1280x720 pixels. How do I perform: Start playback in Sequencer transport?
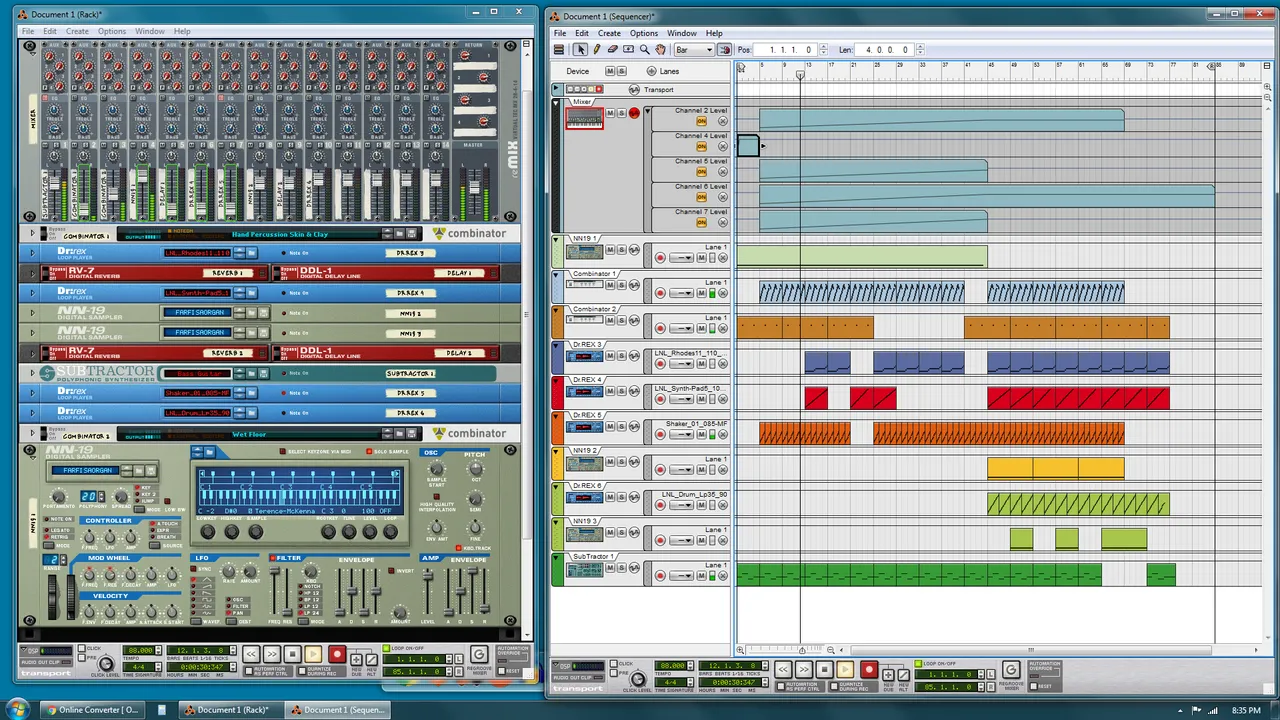846,670
